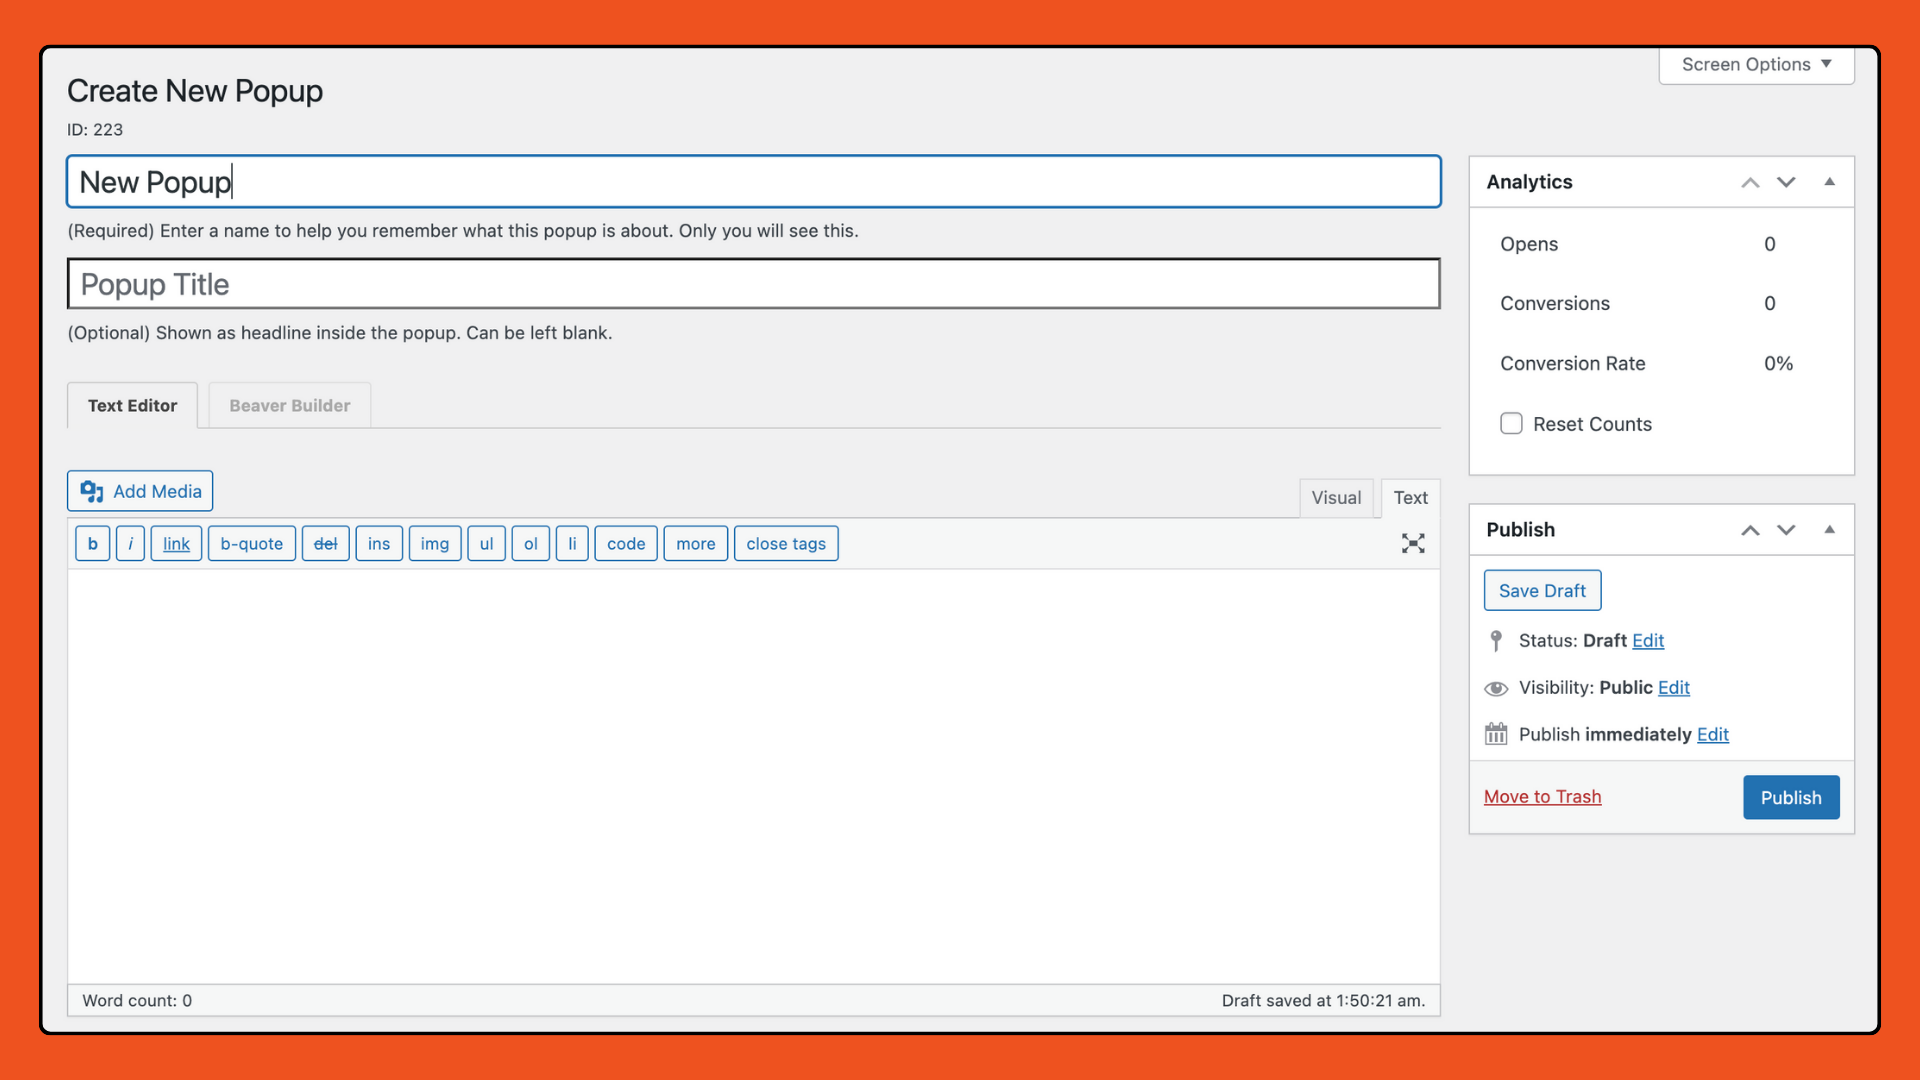Enable the Reset Counts checkbox
Screen dimensions: 1920x1080
[1511, 423]
